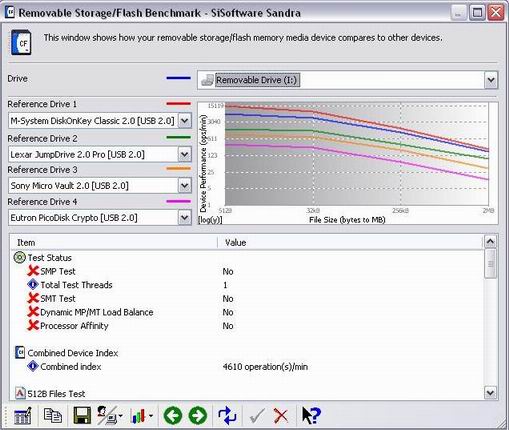This screenshot has width=509, height=430.
Task: Click the list scroll up arrow
Action: click(x=490, y=242)
